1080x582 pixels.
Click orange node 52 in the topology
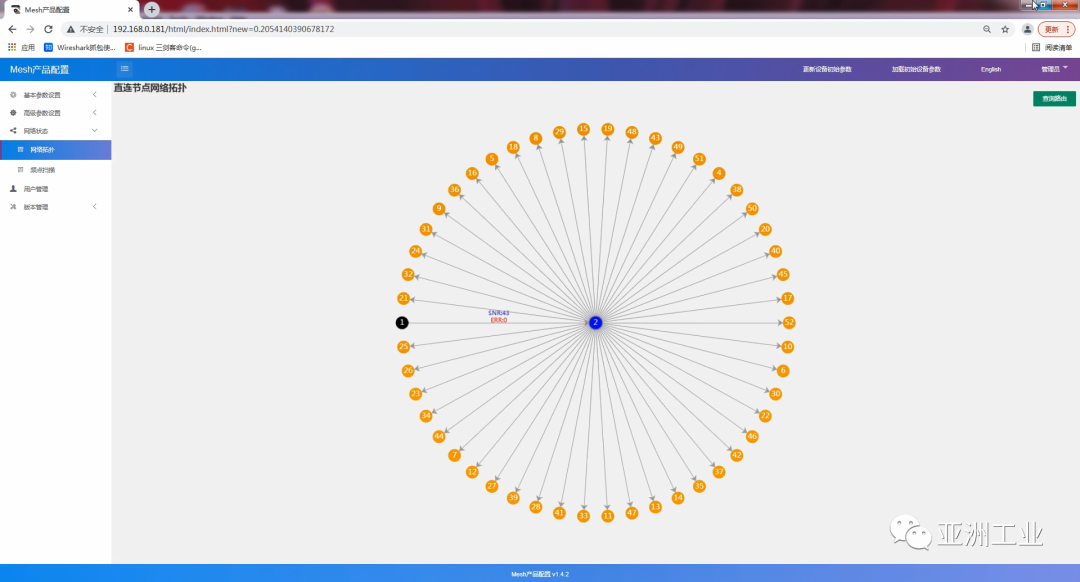coord(789,323)
